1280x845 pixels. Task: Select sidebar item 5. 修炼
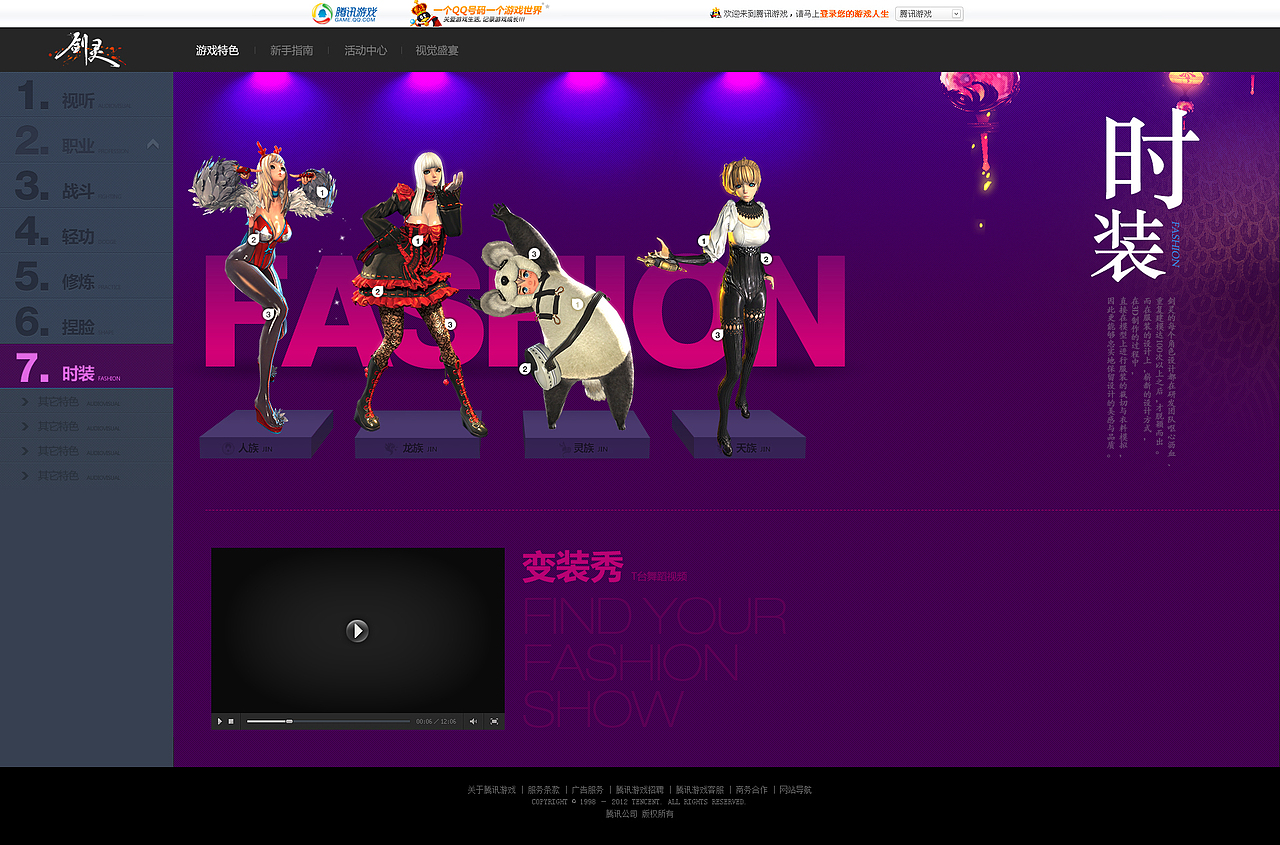86,276
